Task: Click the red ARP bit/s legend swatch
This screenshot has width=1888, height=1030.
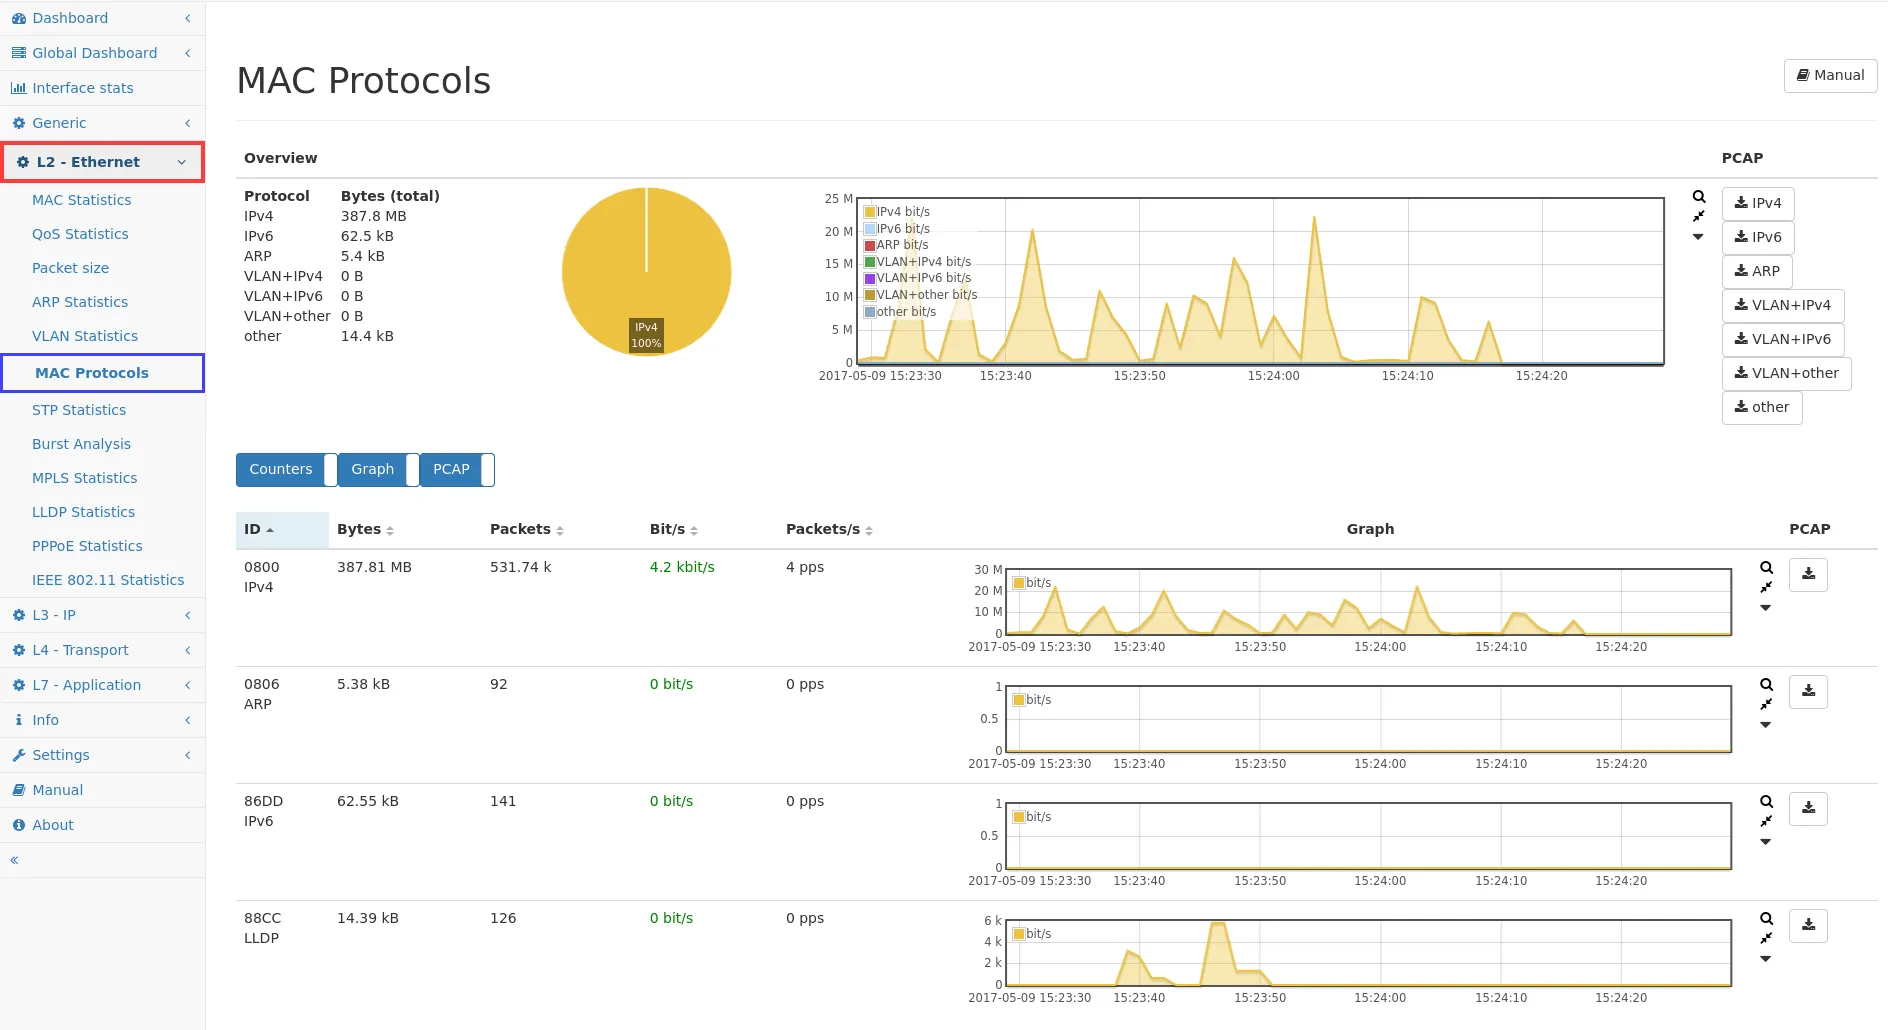Action: pyautogui.click(x=870, y=246)
